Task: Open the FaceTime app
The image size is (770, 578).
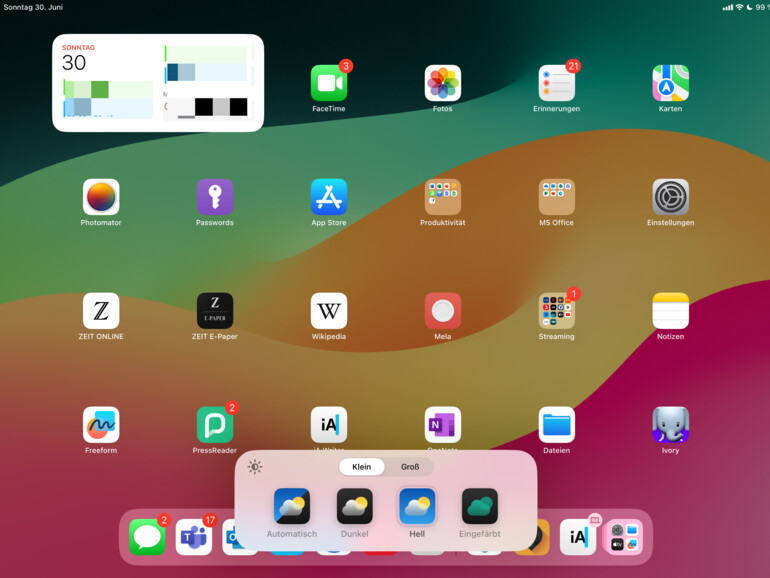Action: click(x=329, y=83)
